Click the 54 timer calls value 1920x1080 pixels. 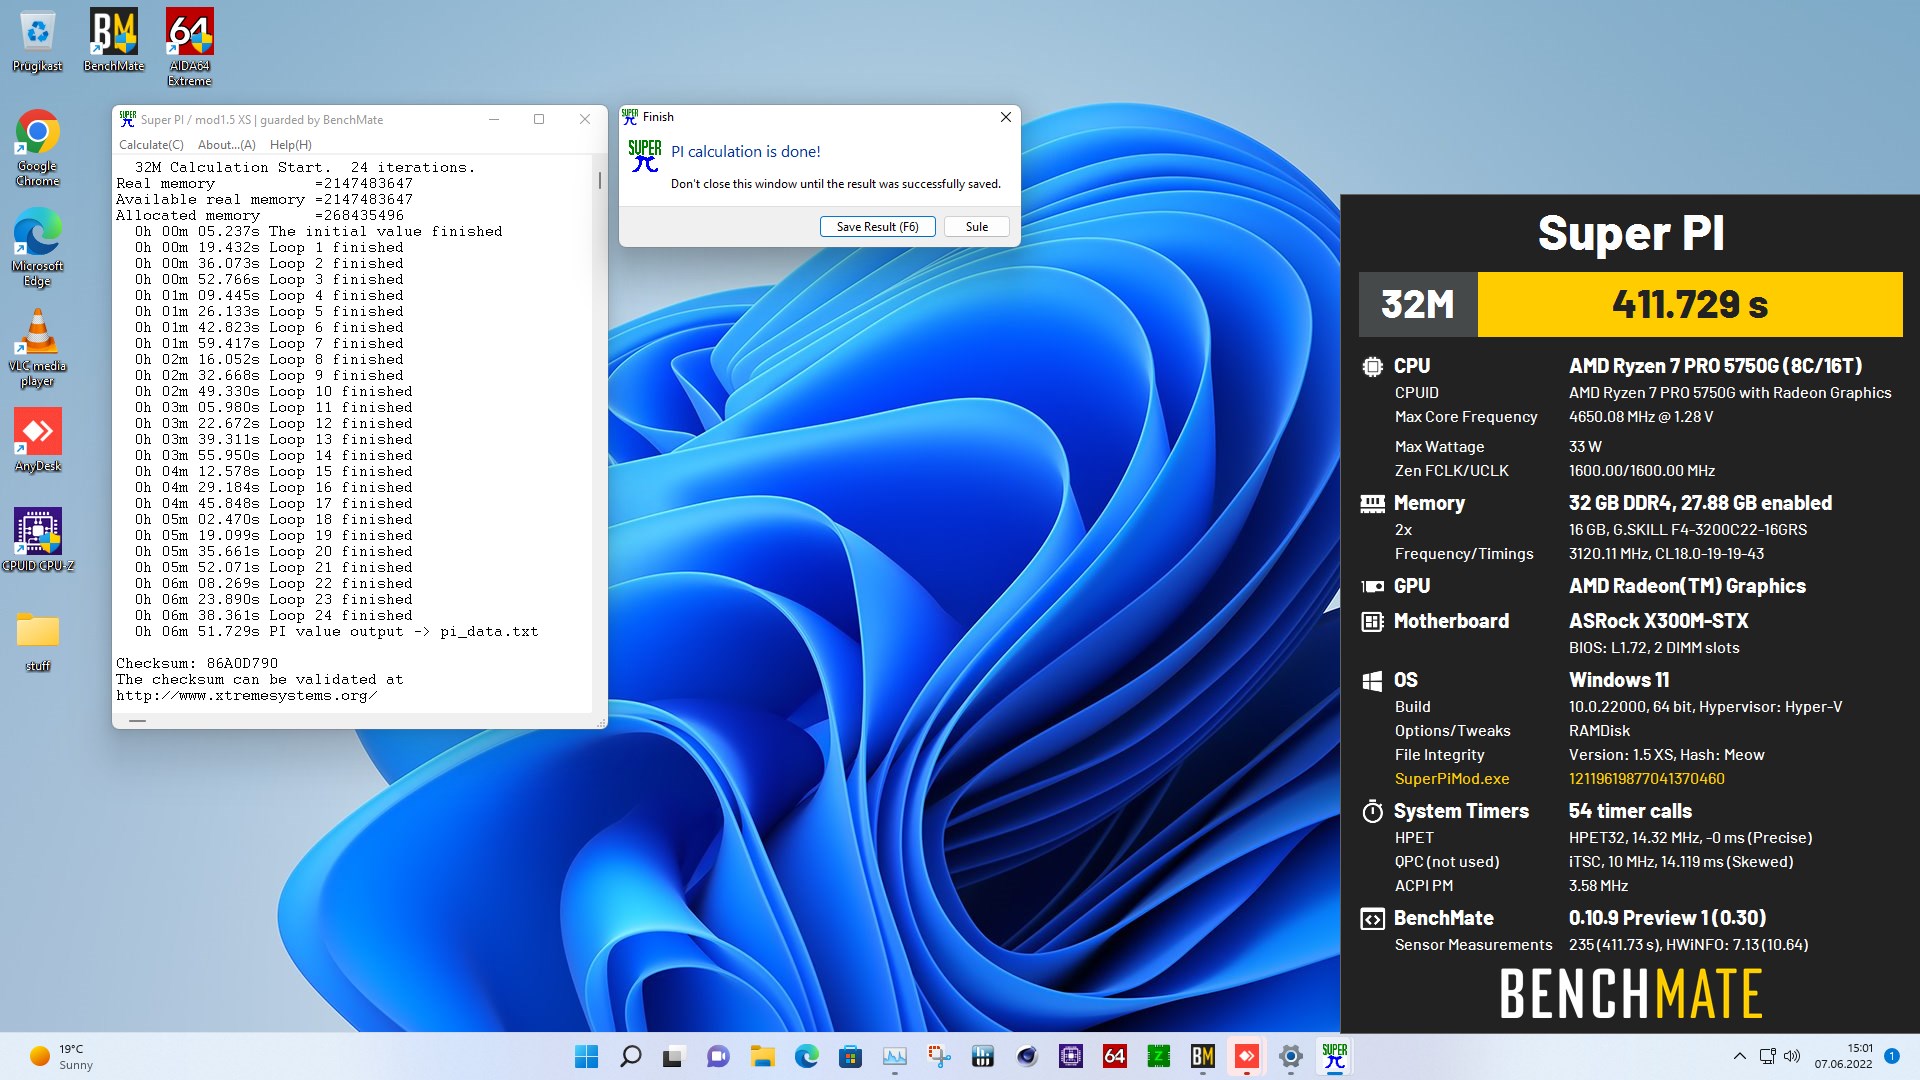pos(1630,811)
